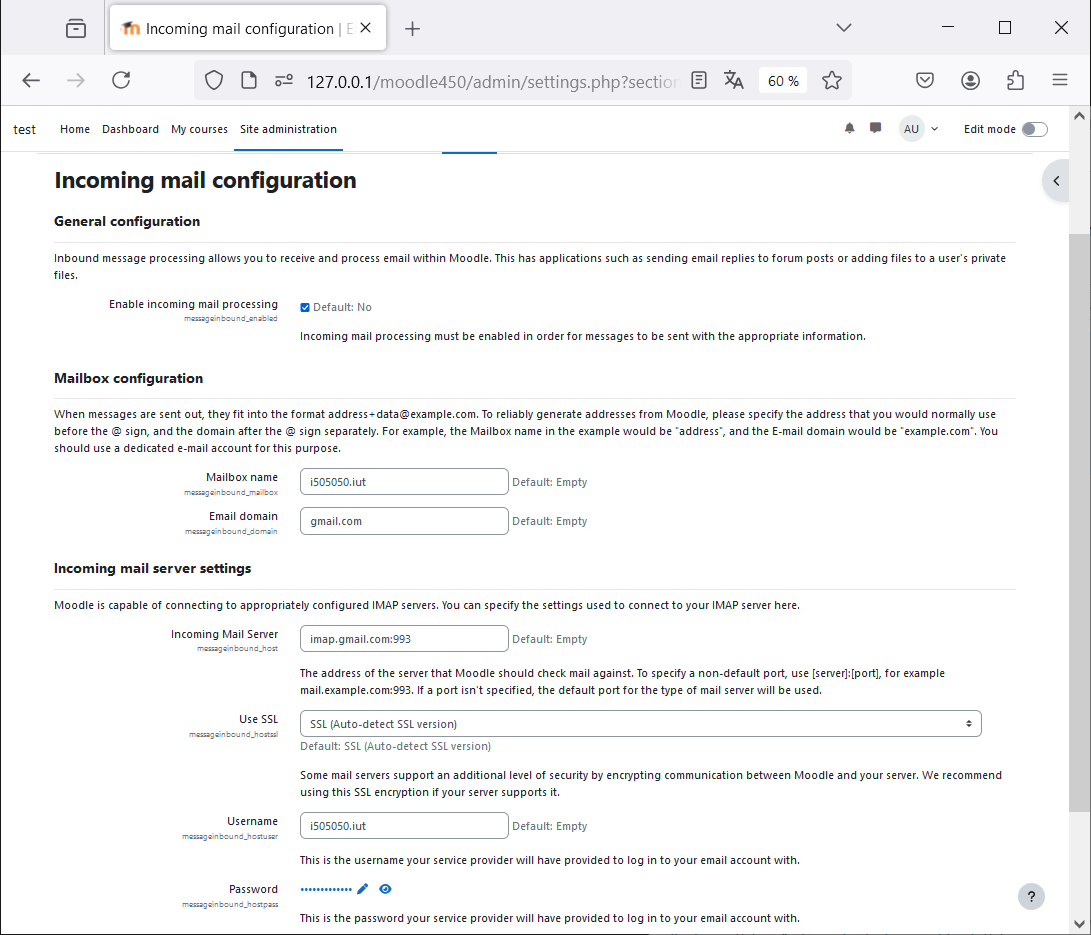
Task: Reload the page with the refresh icon
Action: pyautogui.click(x=121, y=81)
